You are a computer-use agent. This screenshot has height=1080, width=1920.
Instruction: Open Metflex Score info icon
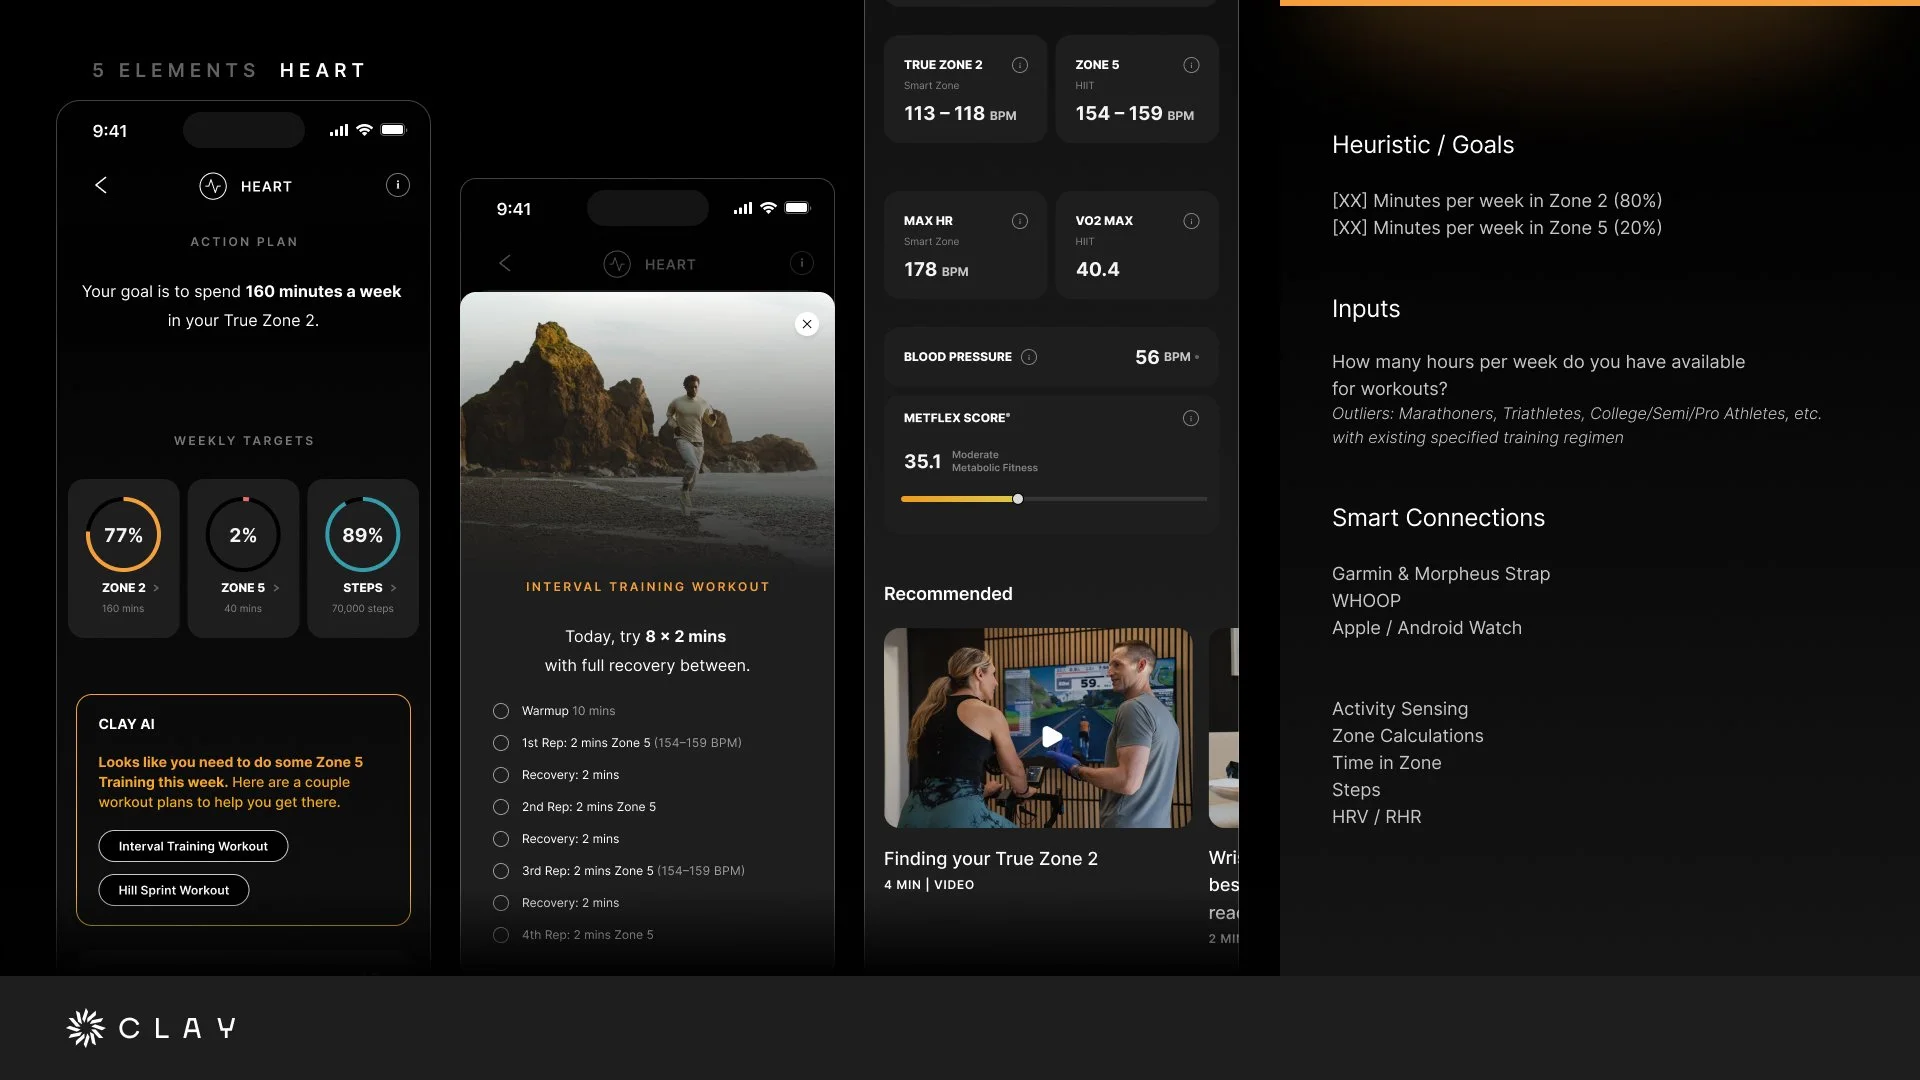coord(1191,418)
